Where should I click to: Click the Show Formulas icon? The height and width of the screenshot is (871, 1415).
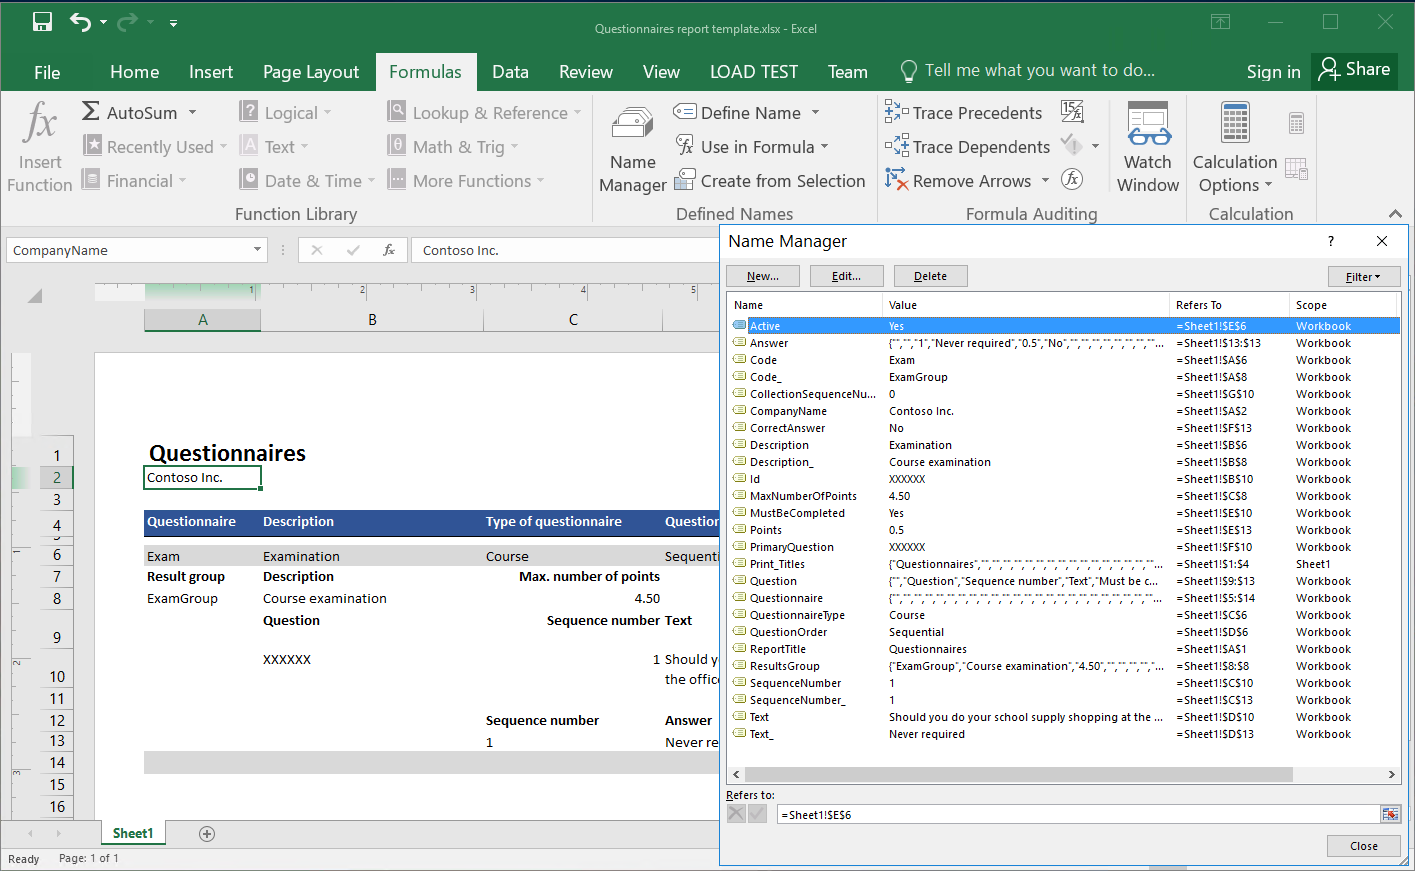(x=1072, y=112)
